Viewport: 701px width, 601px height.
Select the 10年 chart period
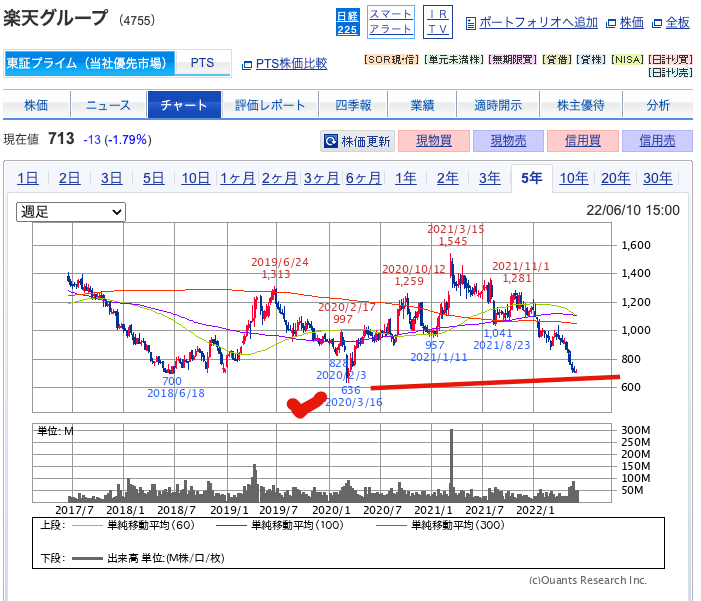click(x=574, y=178)
